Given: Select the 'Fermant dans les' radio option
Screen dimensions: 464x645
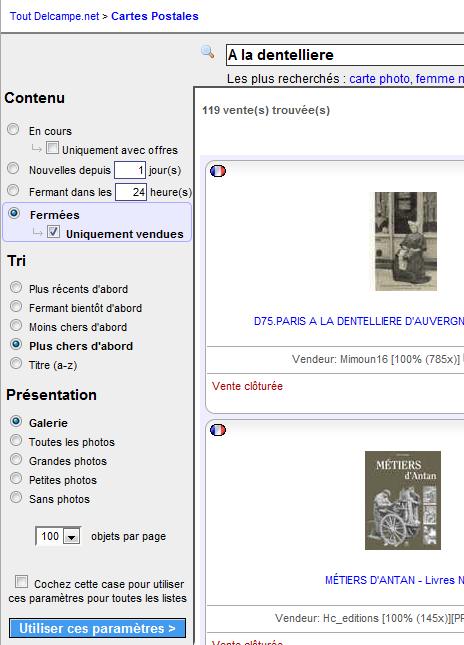Looking at the screenshot, I should 13,190.
